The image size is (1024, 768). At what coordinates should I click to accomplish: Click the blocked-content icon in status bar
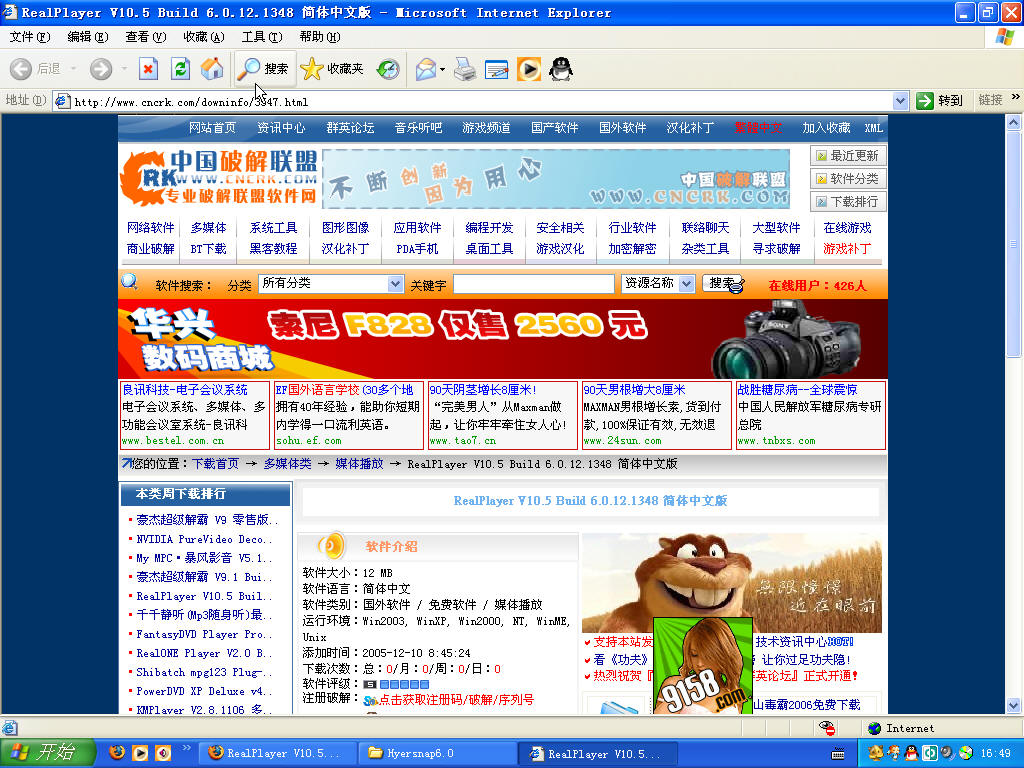(827, 728)
